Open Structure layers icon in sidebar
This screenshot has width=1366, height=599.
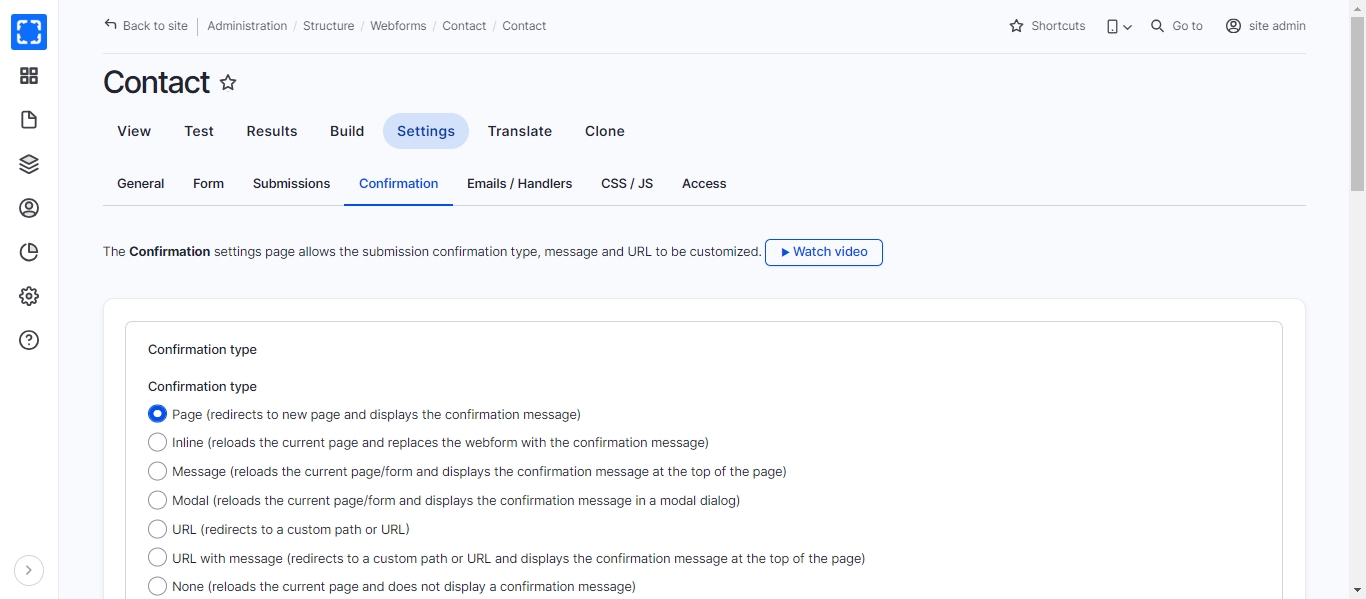point(29,164)
